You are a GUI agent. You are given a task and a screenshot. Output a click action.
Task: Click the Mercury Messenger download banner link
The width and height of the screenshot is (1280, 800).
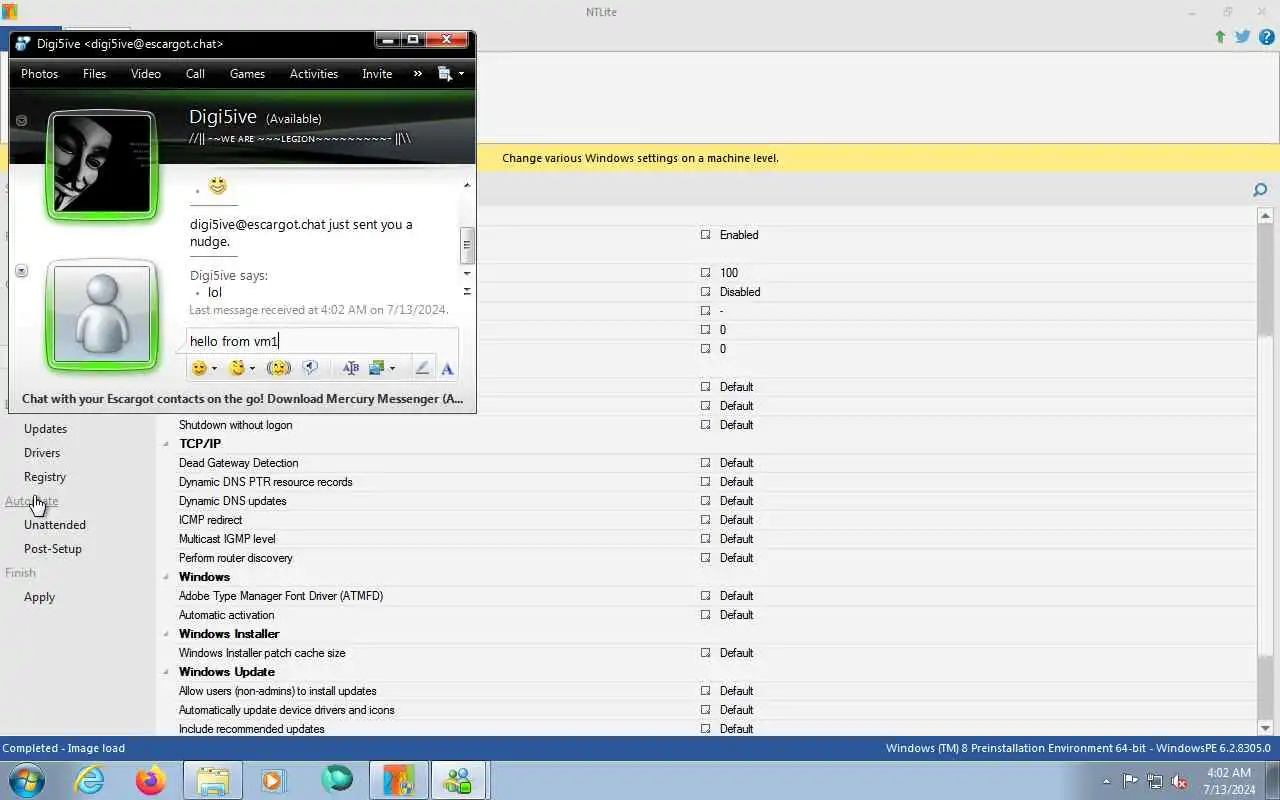click(242, 398)
